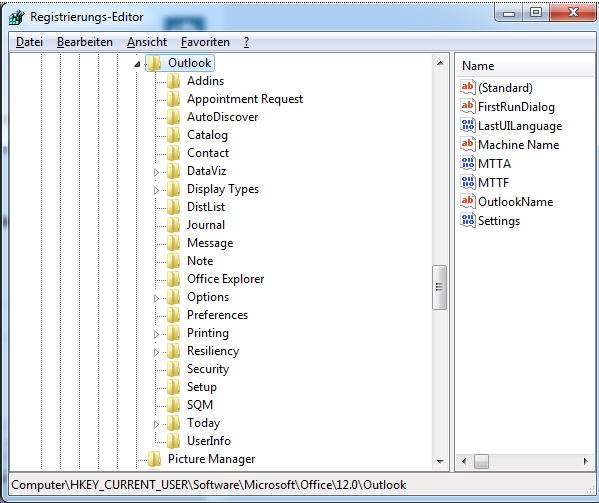Viewport: 599px width, 503px height.
Task: Click the Machine Name string value icon
Action: click(468, 144)
